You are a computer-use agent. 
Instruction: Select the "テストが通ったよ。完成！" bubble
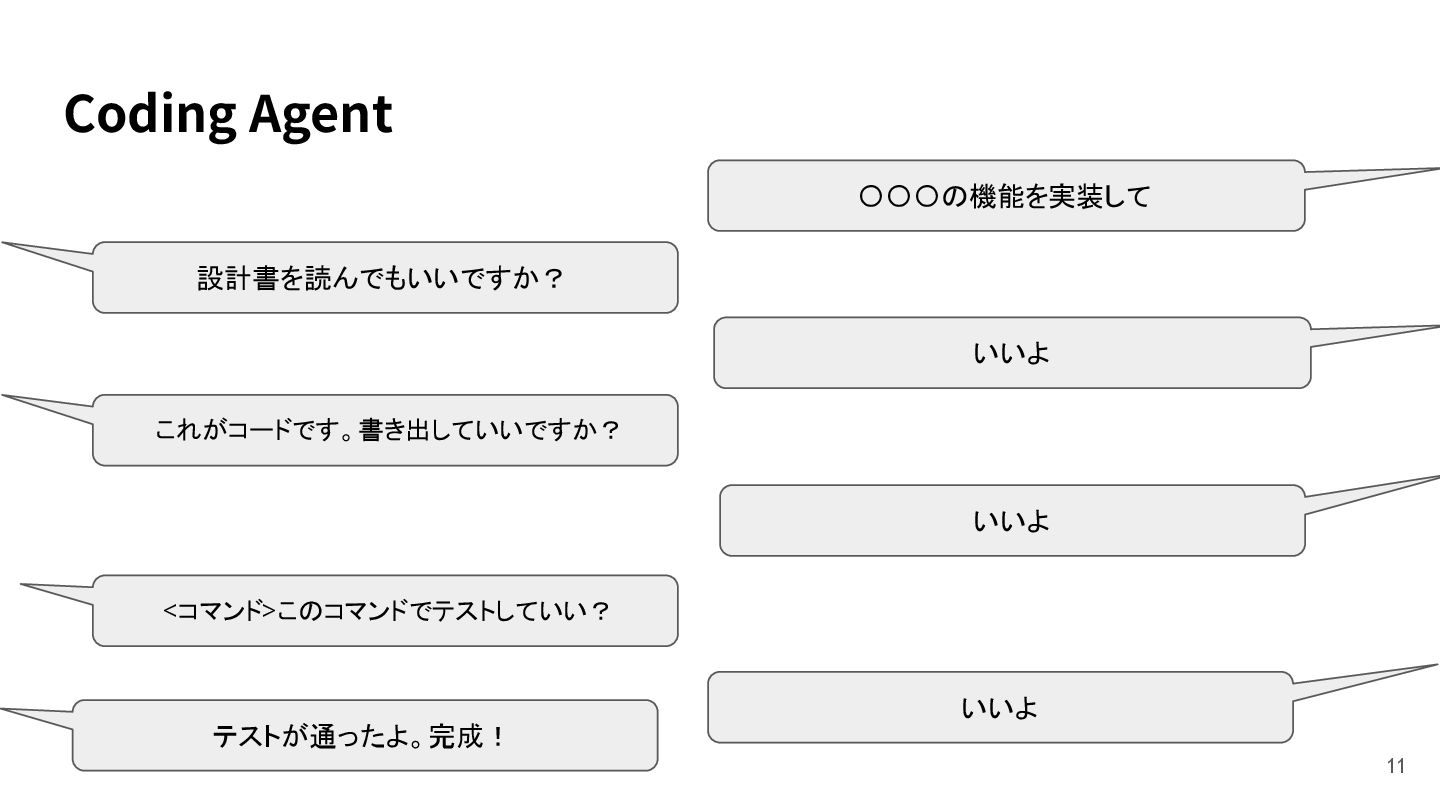click(364, 736)
